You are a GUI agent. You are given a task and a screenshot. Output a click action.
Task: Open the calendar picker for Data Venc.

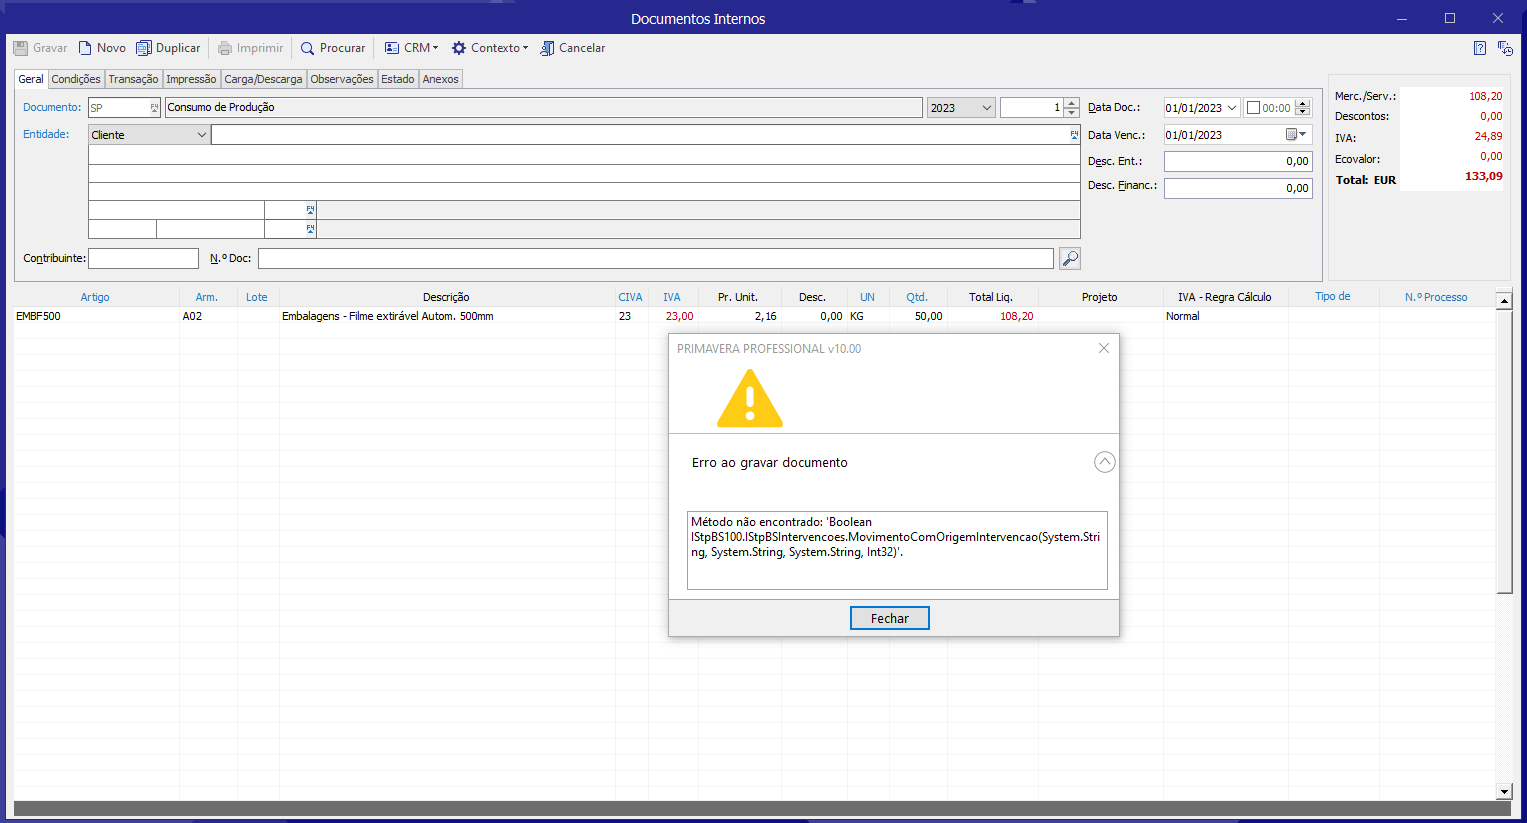pos(1296,135)
